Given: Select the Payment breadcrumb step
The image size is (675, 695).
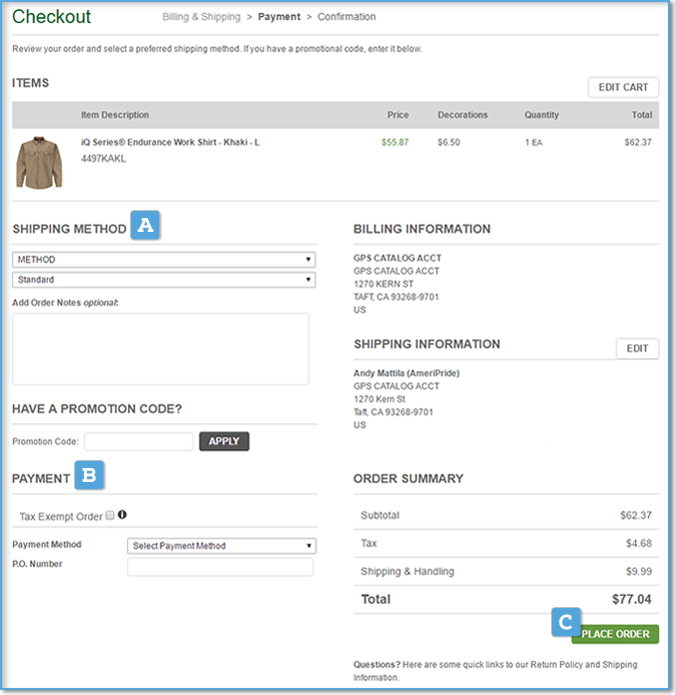Looking at the screenshot, I should [279, 17].
